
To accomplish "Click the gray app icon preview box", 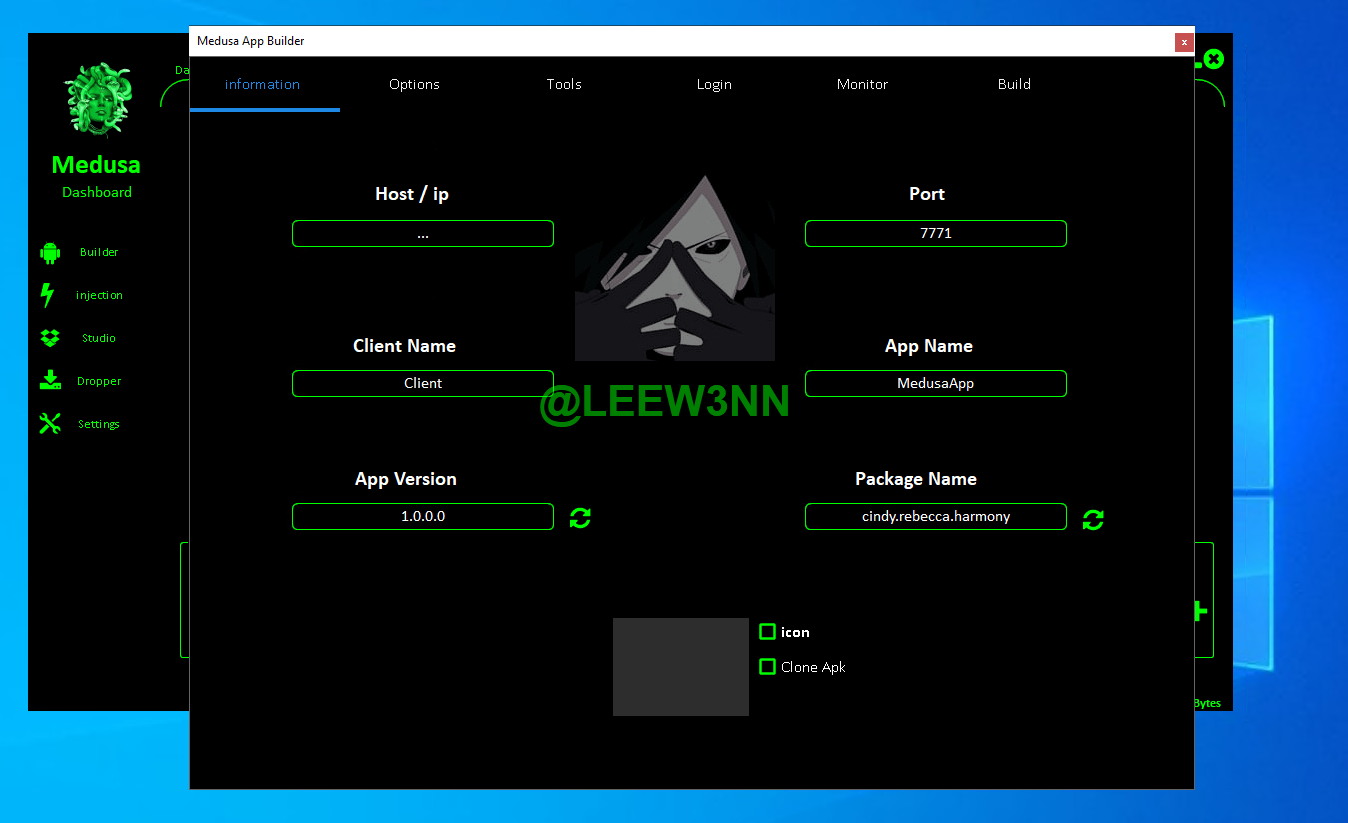I will click(680, 667).
